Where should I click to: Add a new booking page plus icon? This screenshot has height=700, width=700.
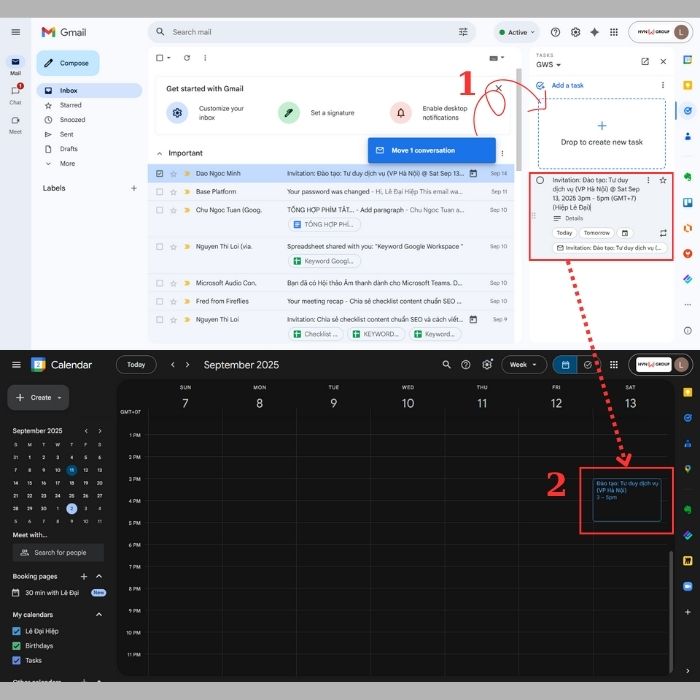coord(83,576)
